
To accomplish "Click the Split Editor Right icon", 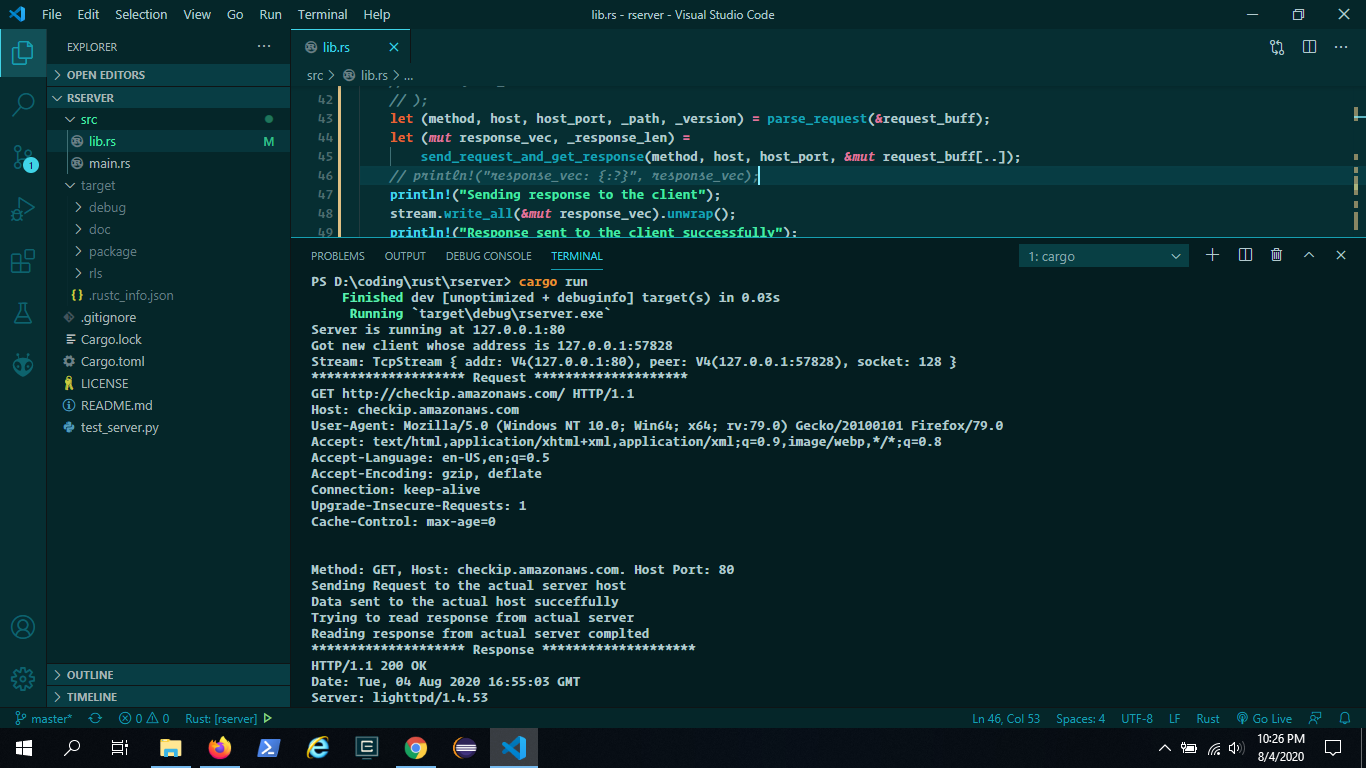I will pos(1309,47).
